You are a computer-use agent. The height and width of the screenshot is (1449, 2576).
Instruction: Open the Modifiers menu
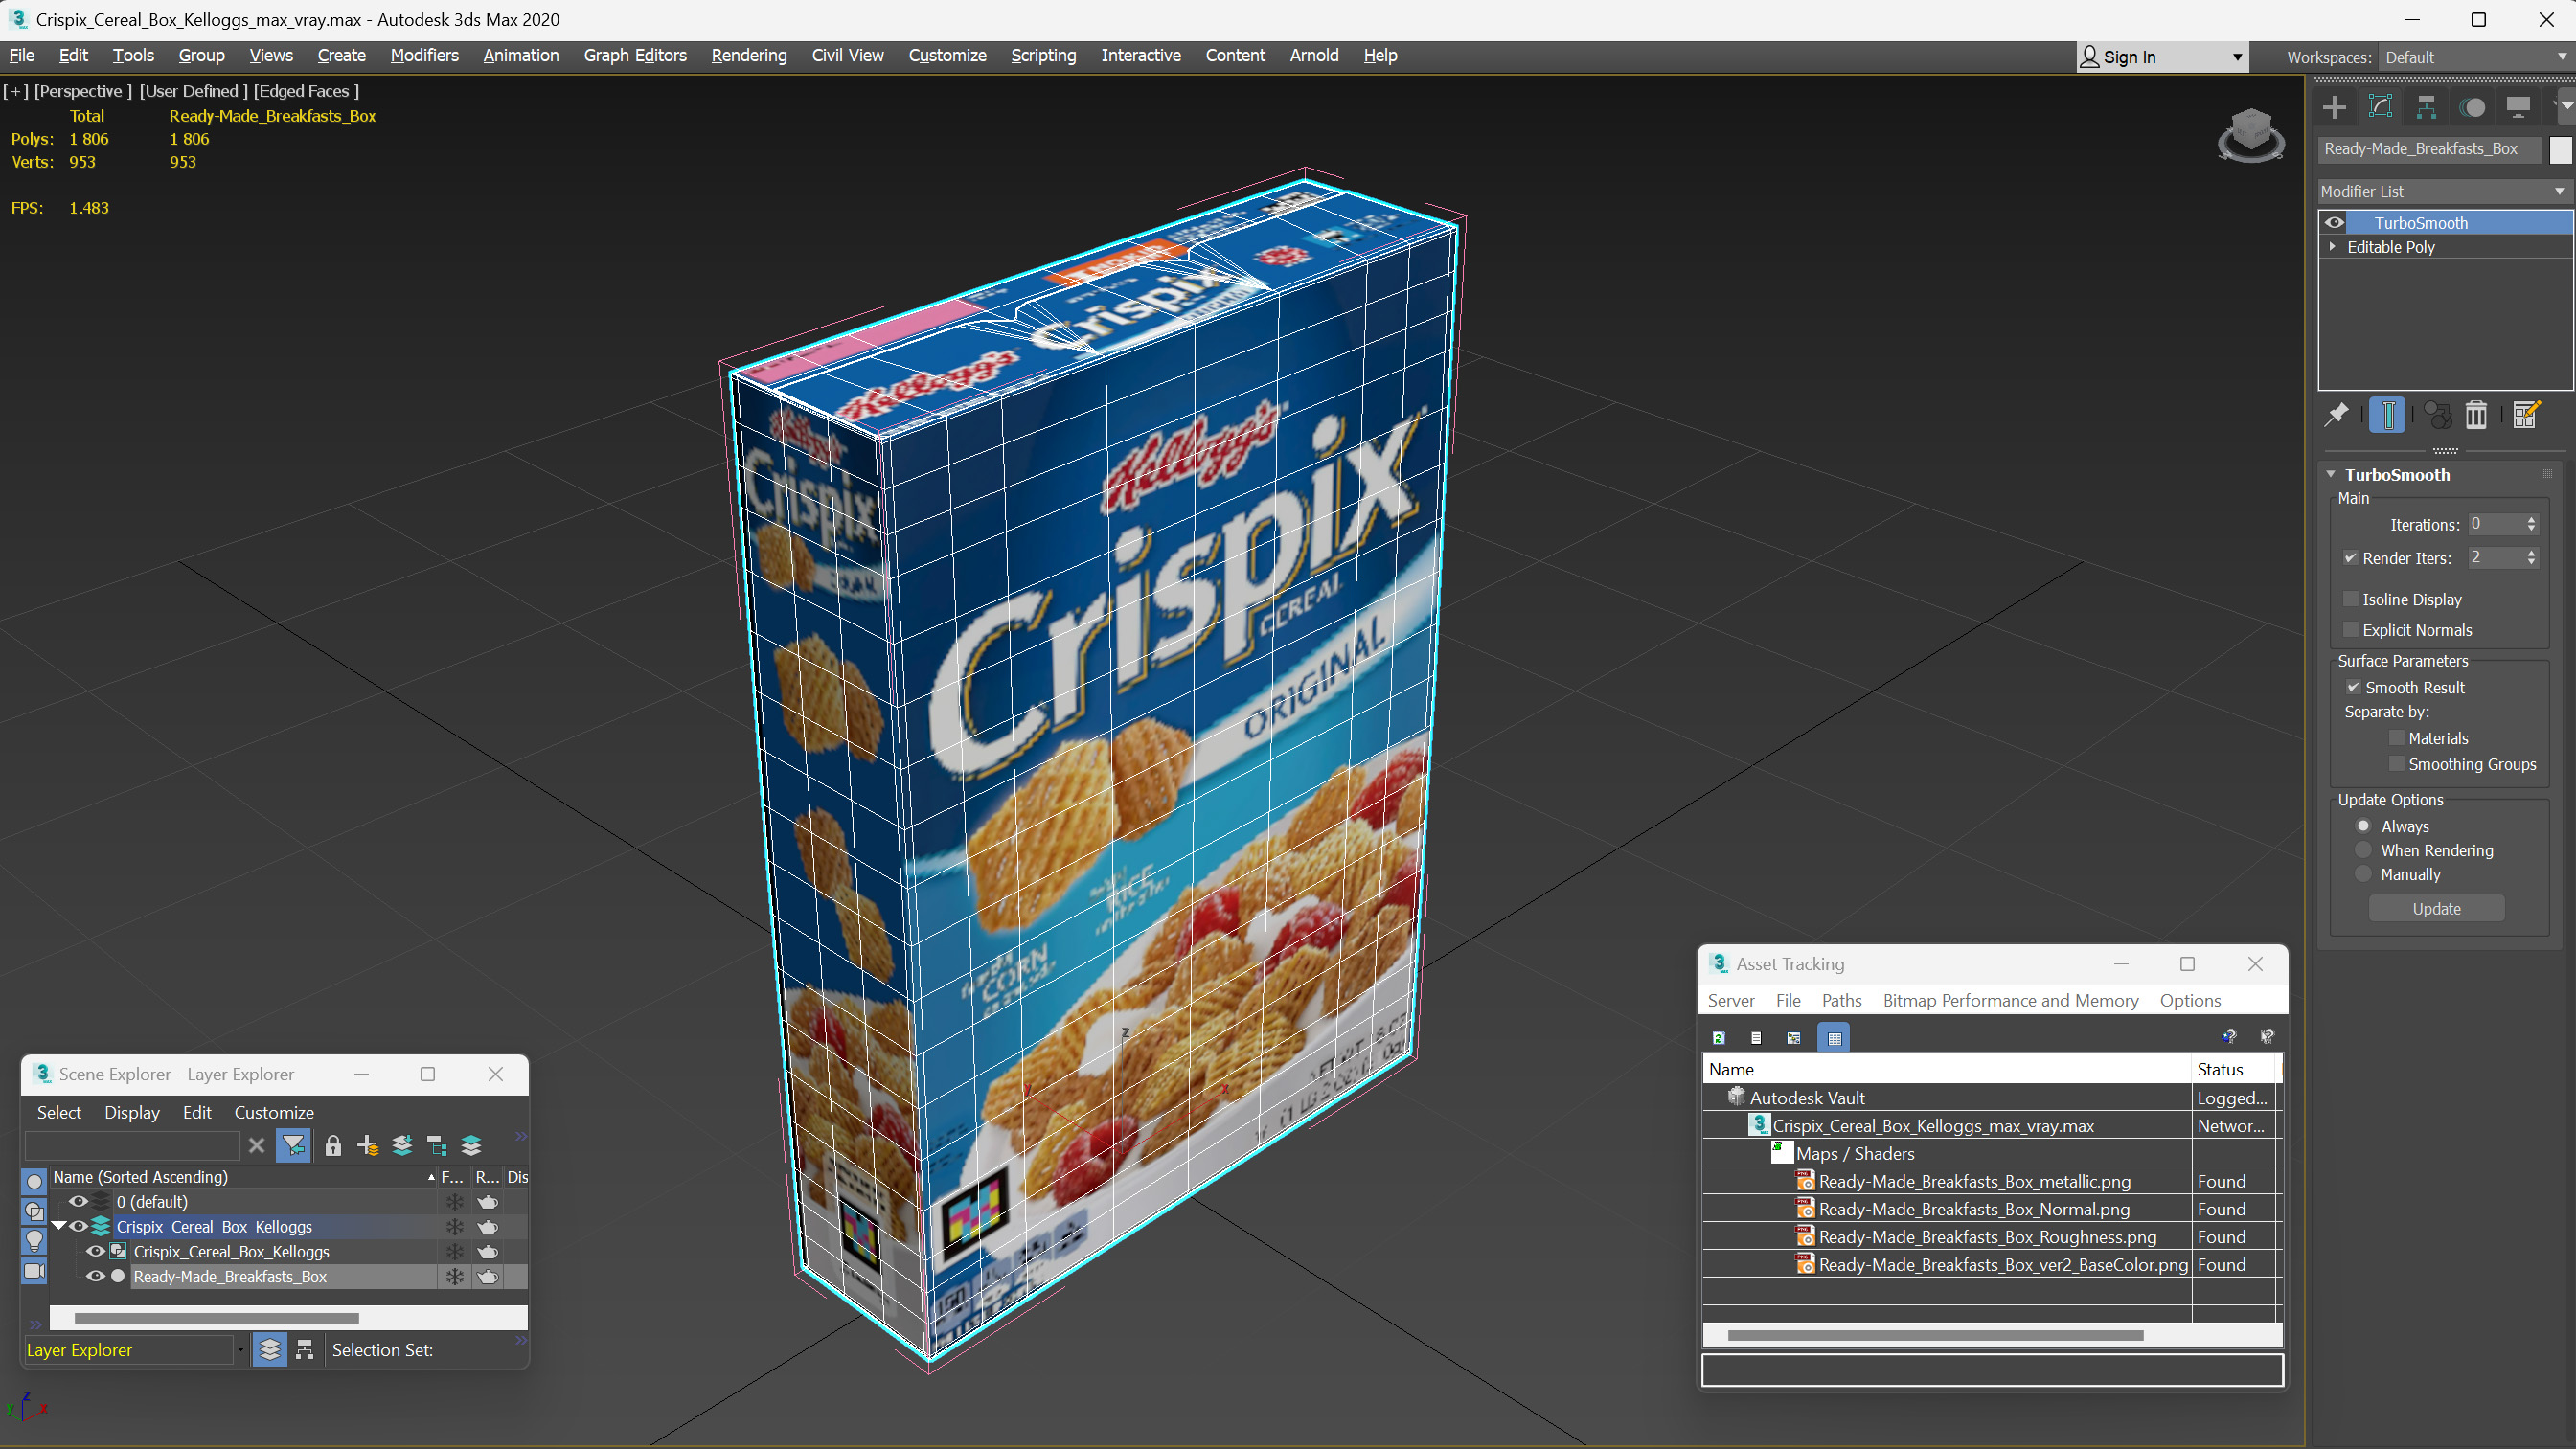pos(424,55)
